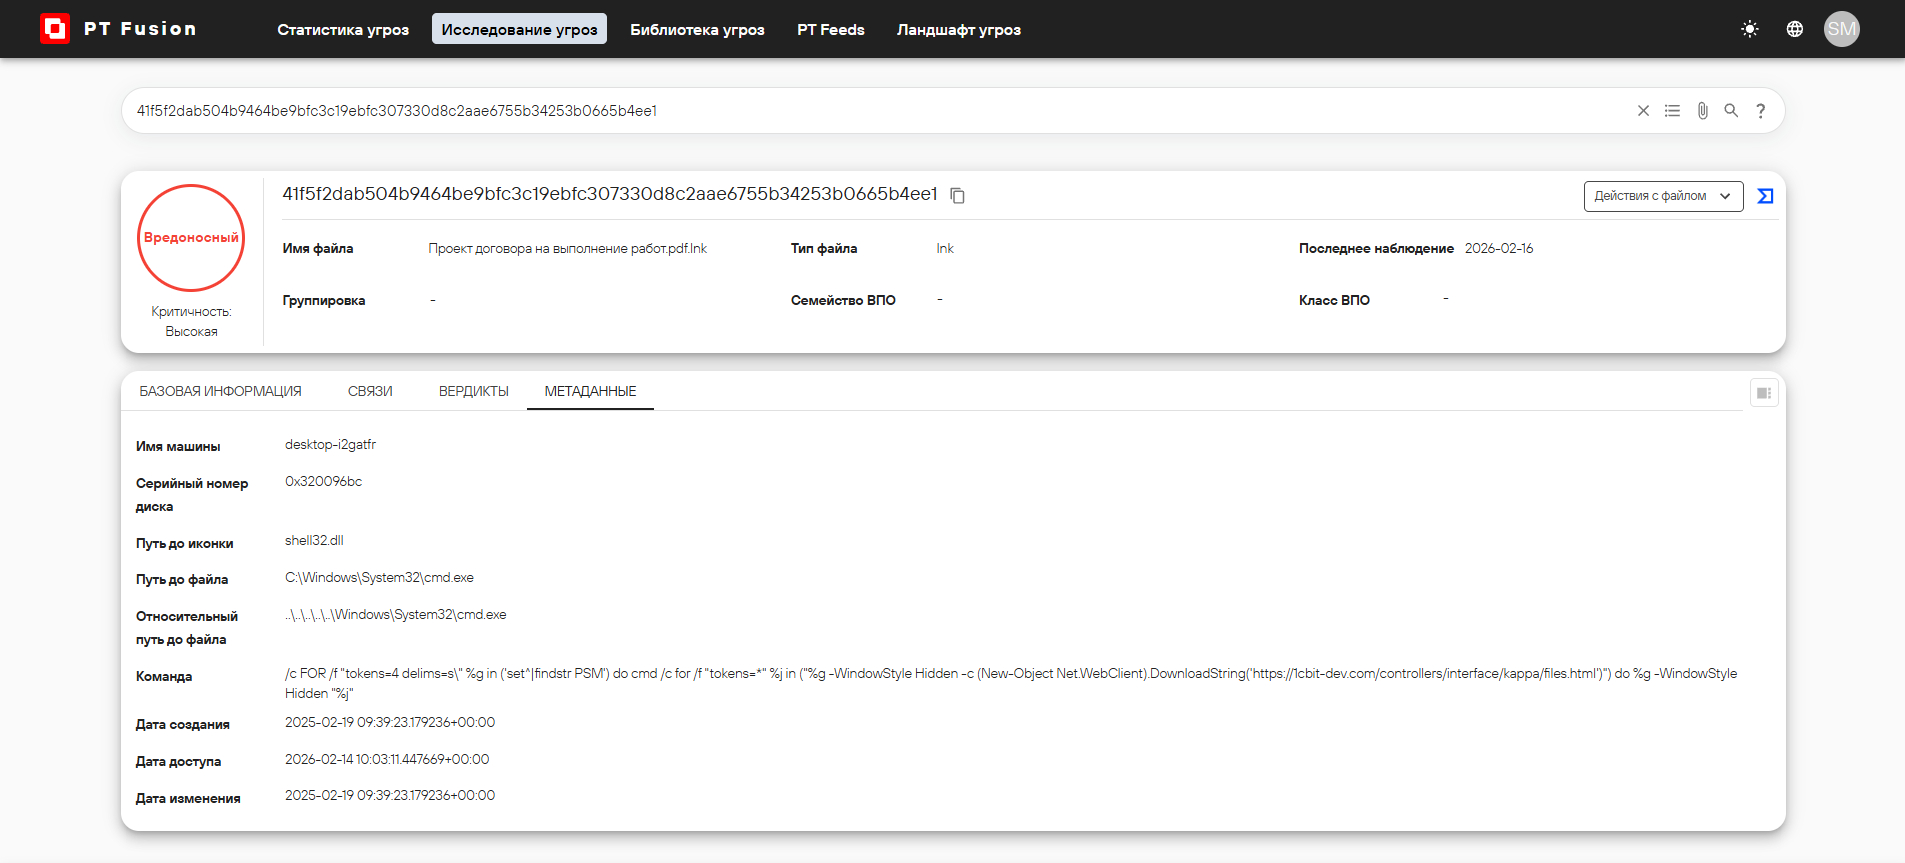Open the SM user avatar menu
This screenshot has height=863, width=1905.
pos(1842,29)
